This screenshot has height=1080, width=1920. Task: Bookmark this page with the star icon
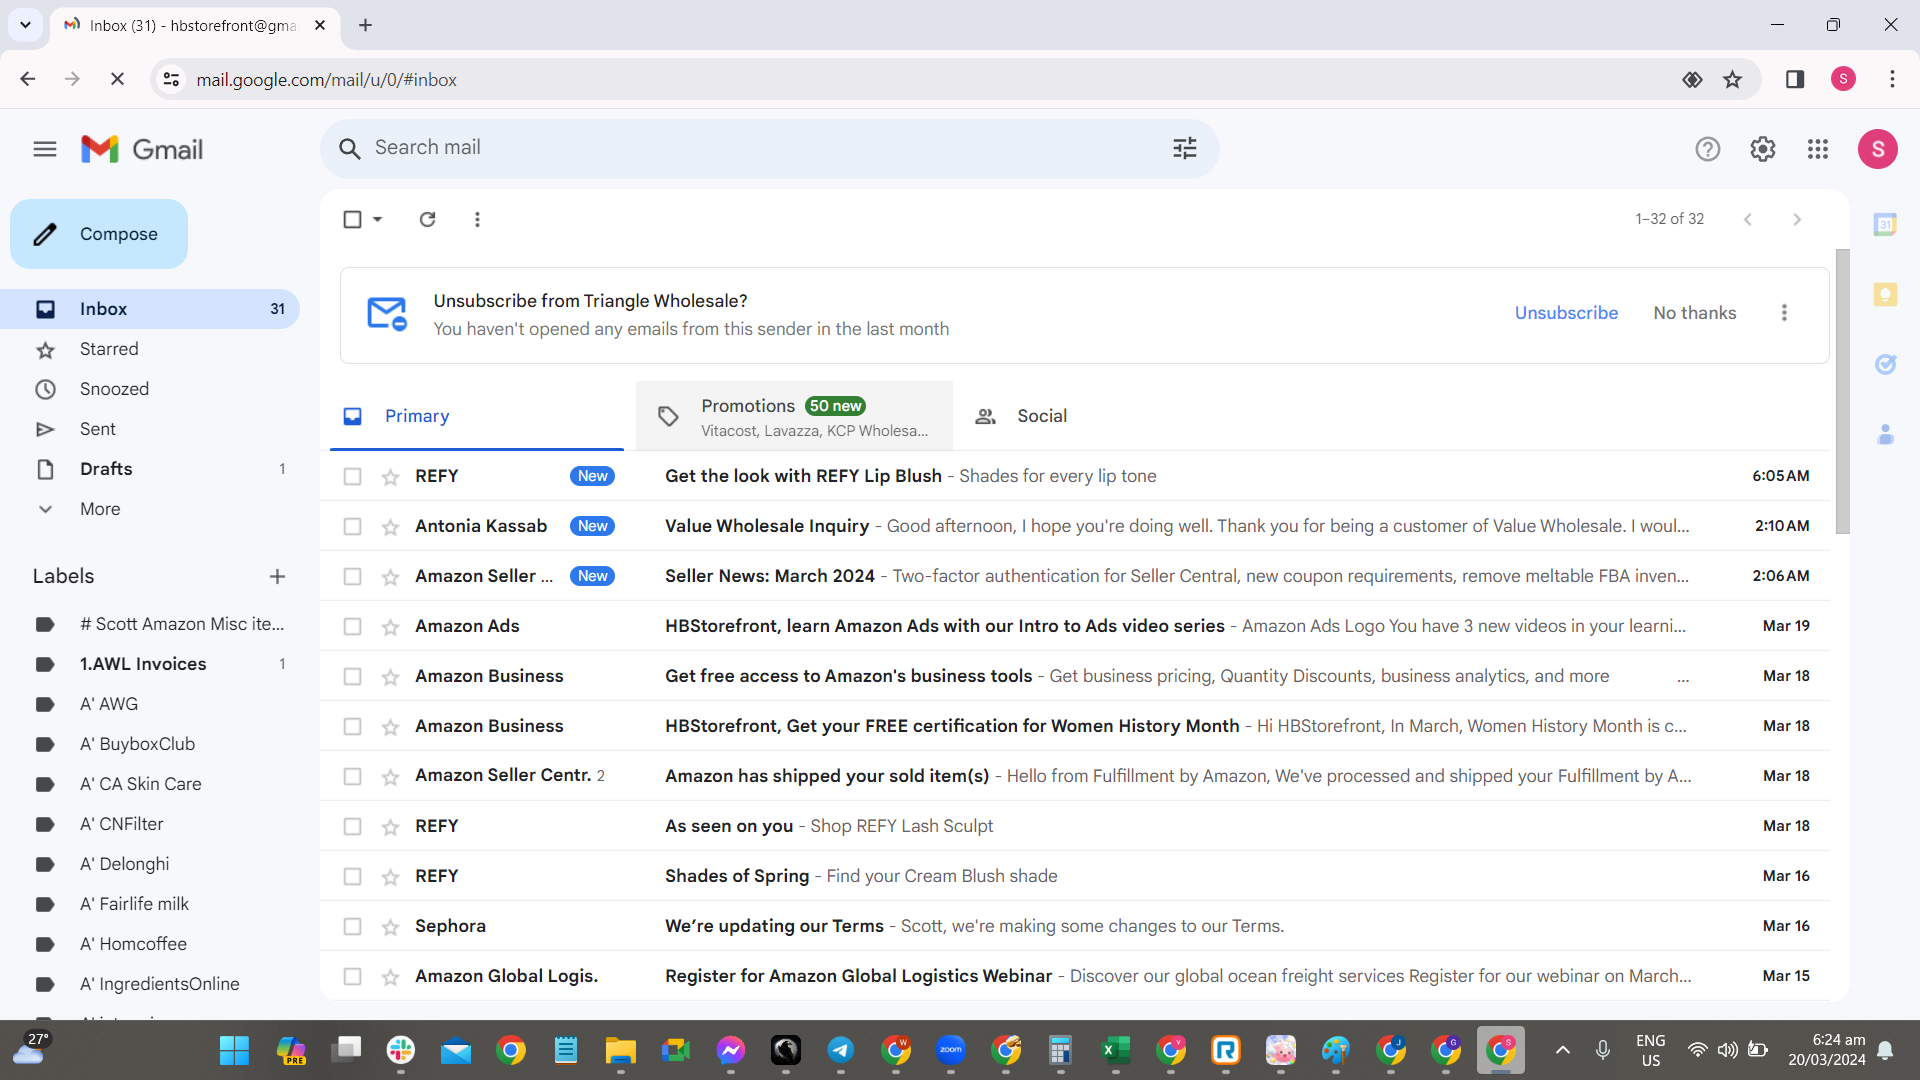coord(1733,80)
